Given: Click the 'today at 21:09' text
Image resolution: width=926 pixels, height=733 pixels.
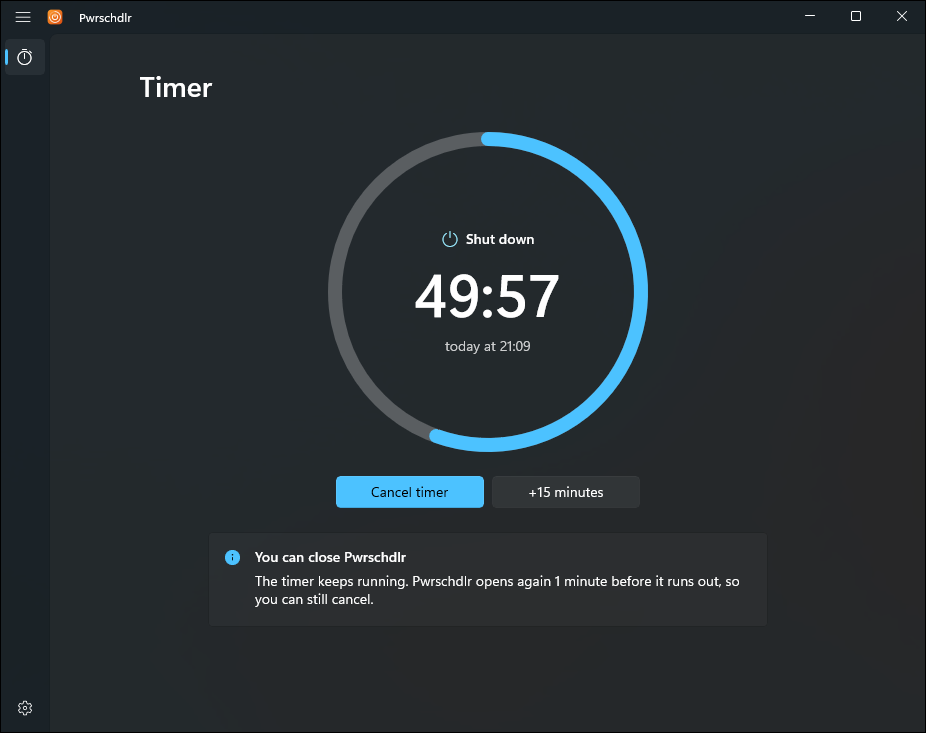Looking at the screenshot, I should (487, 346).
